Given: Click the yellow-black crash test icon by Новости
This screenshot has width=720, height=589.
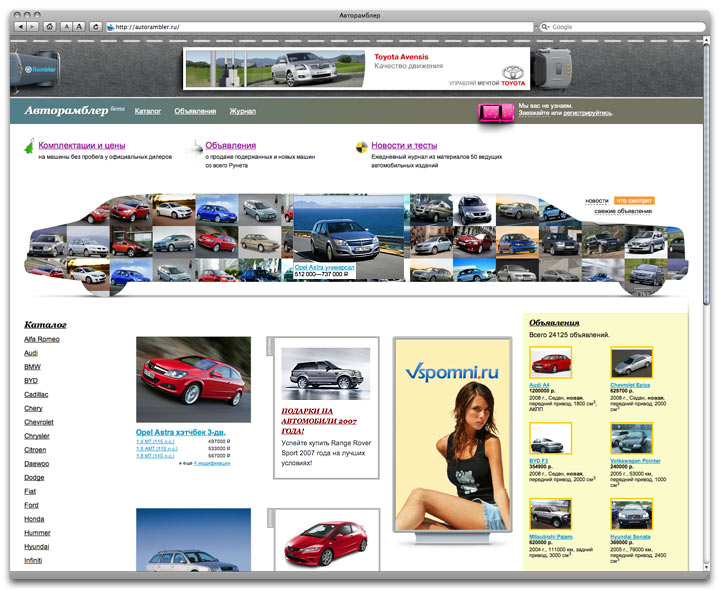Looking at the screenshot, I should point(362,147).
